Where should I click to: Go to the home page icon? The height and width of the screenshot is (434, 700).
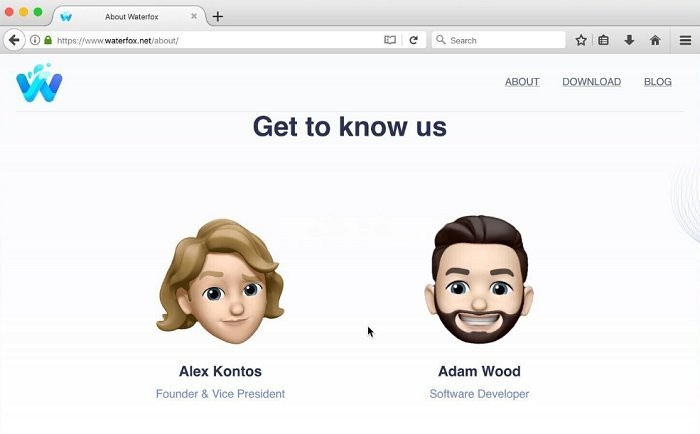point(655,40)
